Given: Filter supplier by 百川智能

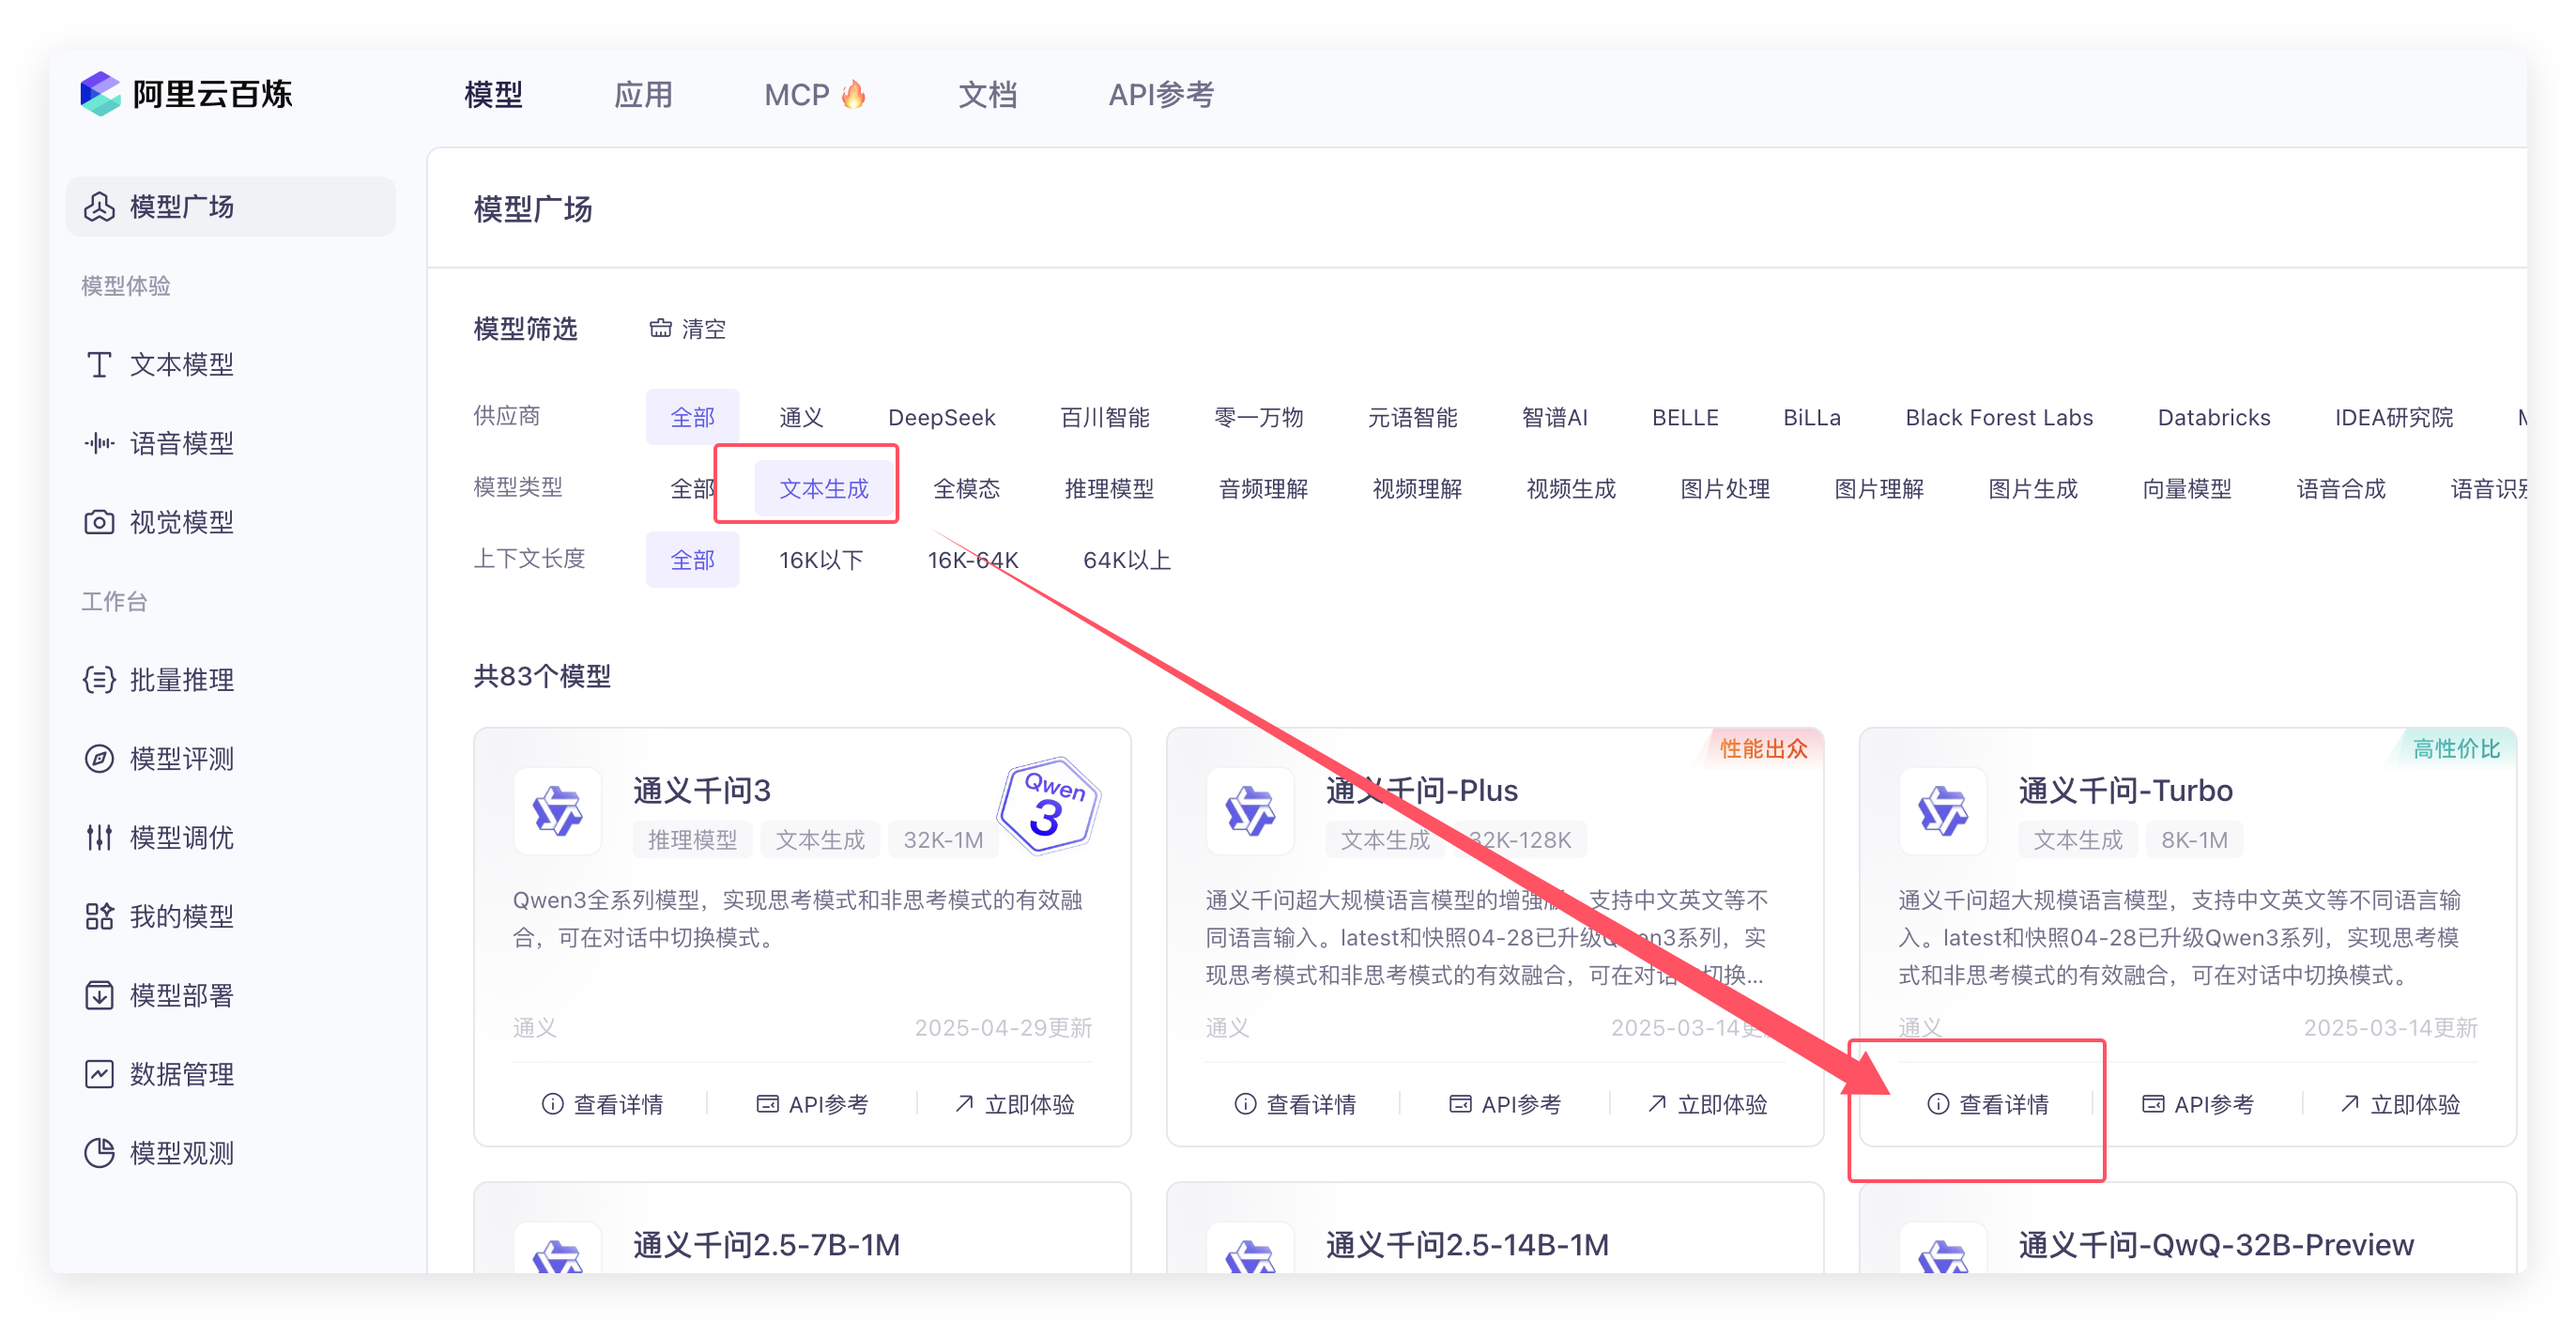Looking at the screenshot, I should click(1105, 417).
